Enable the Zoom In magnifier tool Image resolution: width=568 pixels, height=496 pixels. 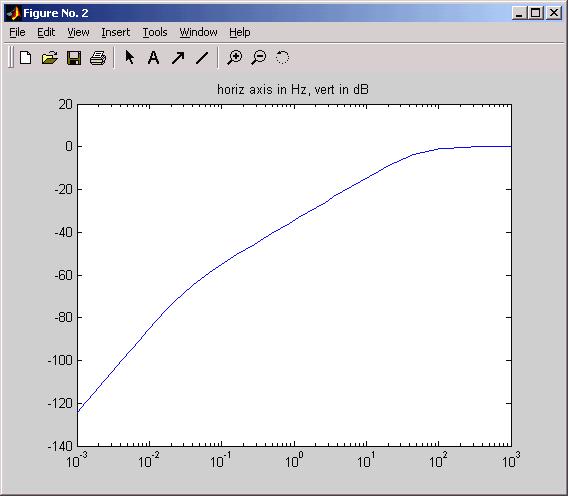pos(235,58)
